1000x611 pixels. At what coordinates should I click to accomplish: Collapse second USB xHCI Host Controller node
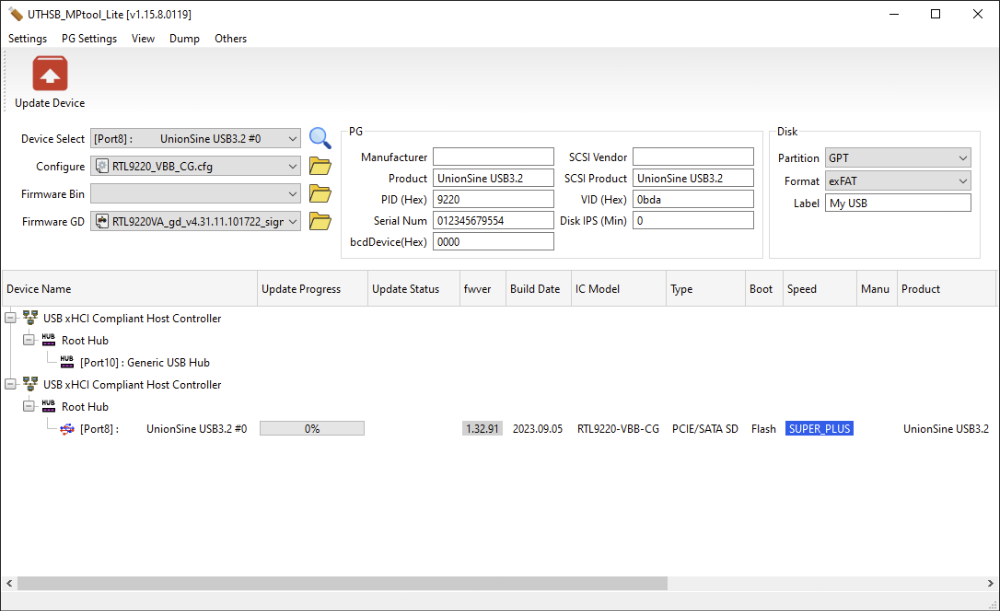coord(10,385)
